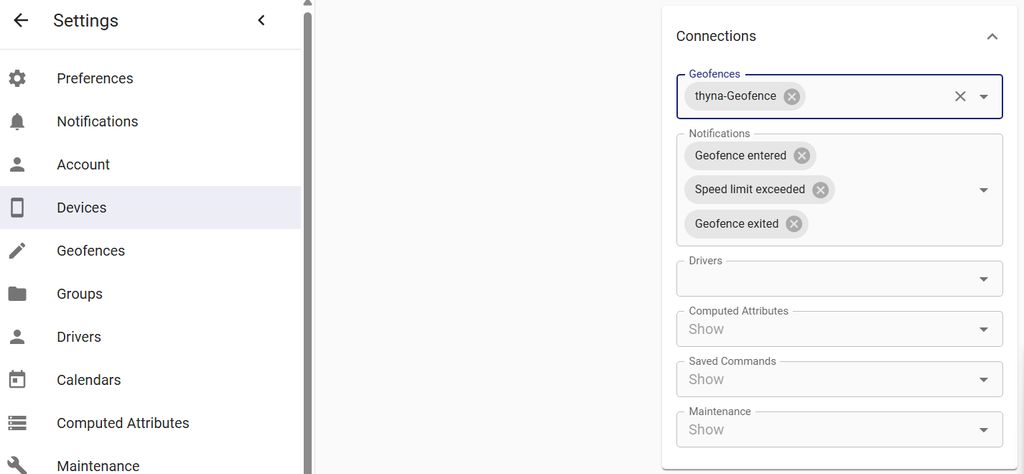Clear all selections in the Geofences field

(x=960, y=97)
